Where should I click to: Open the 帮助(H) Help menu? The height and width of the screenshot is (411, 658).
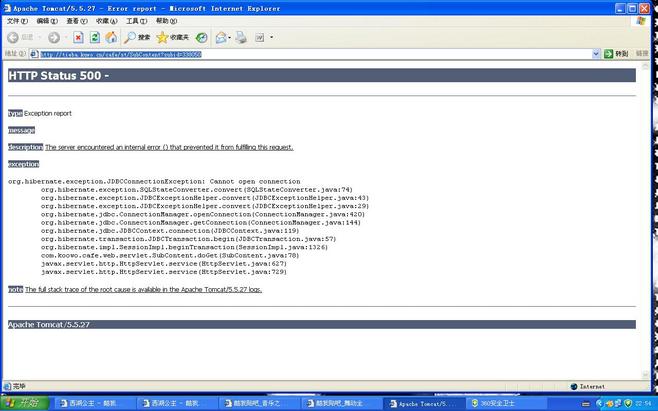[x=166, y=21]
